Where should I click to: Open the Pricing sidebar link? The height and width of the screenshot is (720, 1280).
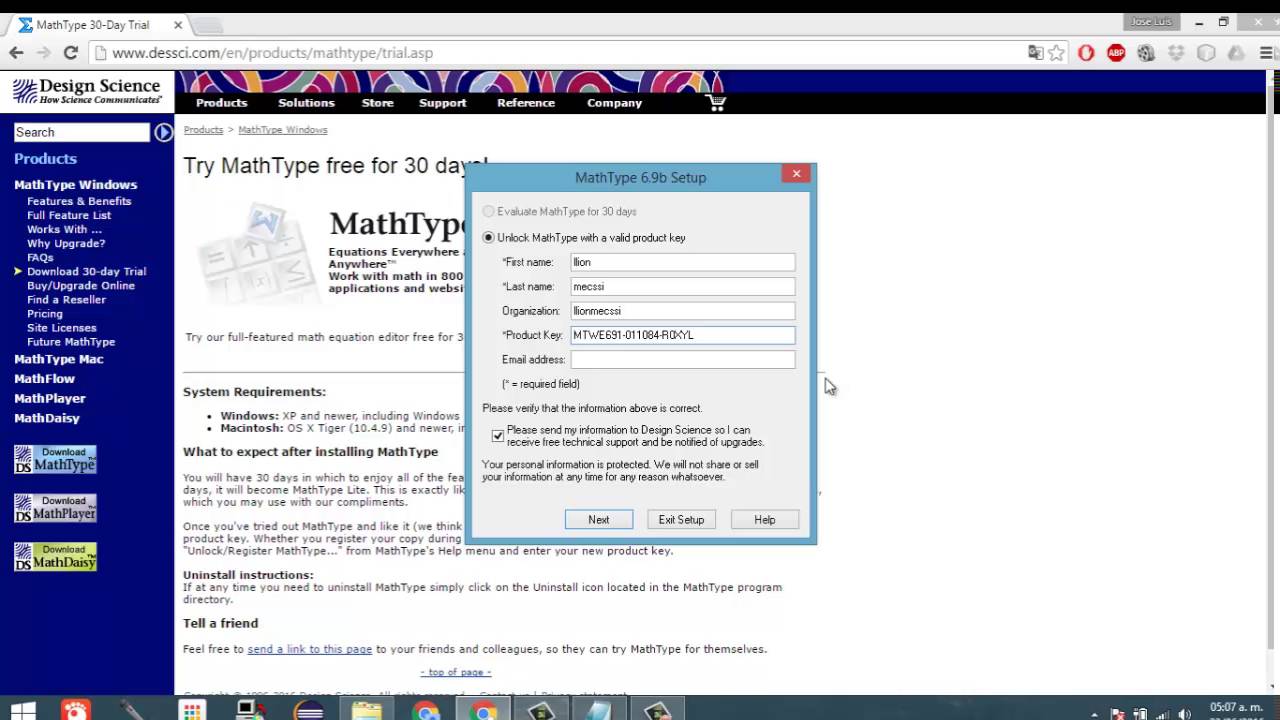(45, 313)
